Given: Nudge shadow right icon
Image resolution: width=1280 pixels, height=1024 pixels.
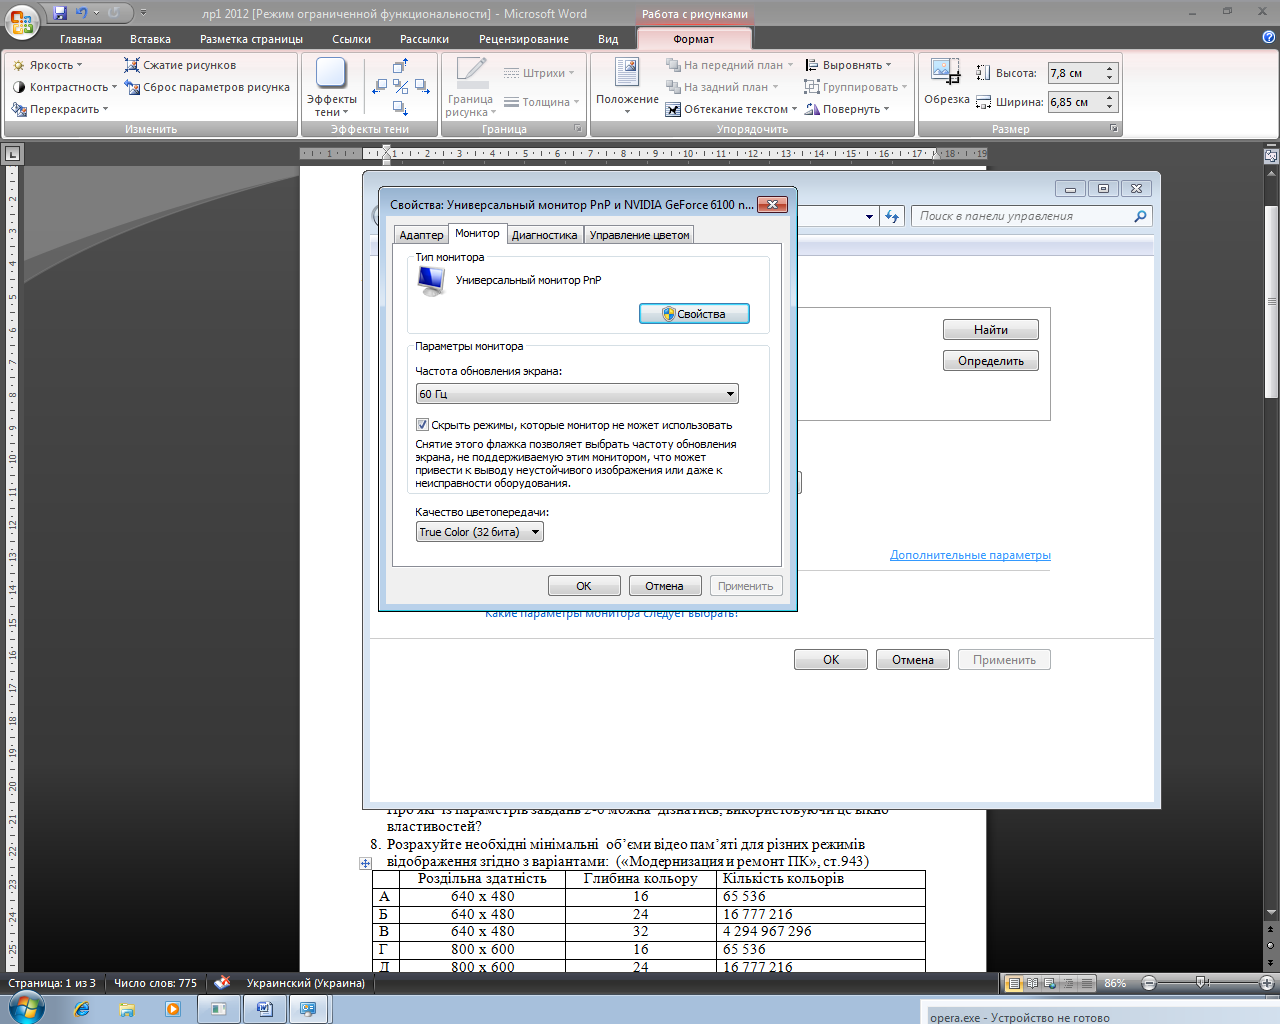Looking at the screenshot, I should coord(422,87).
